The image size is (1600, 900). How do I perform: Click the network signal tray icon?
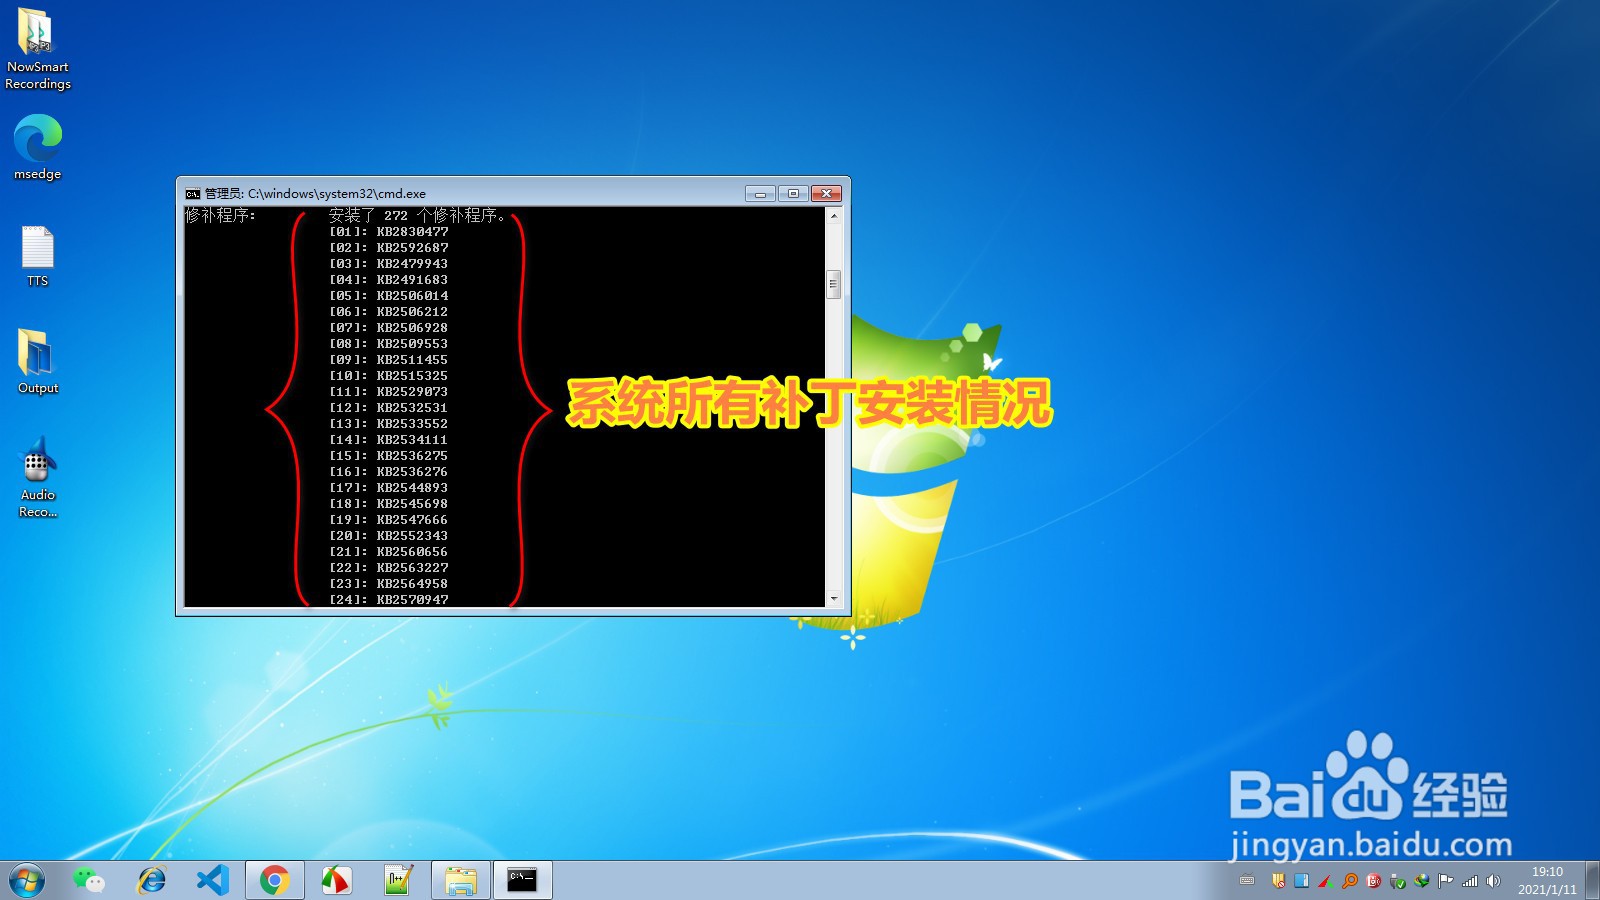[x=1469, y=881]
